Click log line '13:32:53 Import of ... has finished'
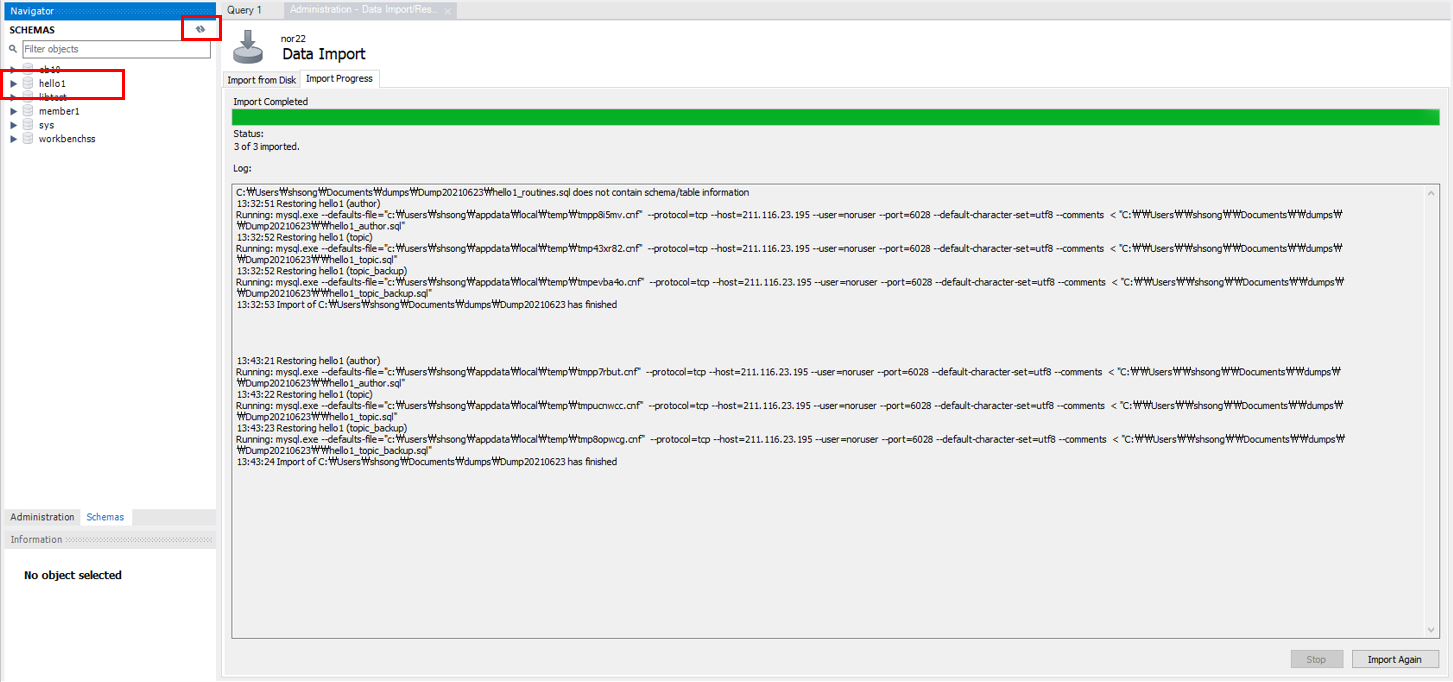Viewport: 1453px width, 682px height. [x=427, y=304]
